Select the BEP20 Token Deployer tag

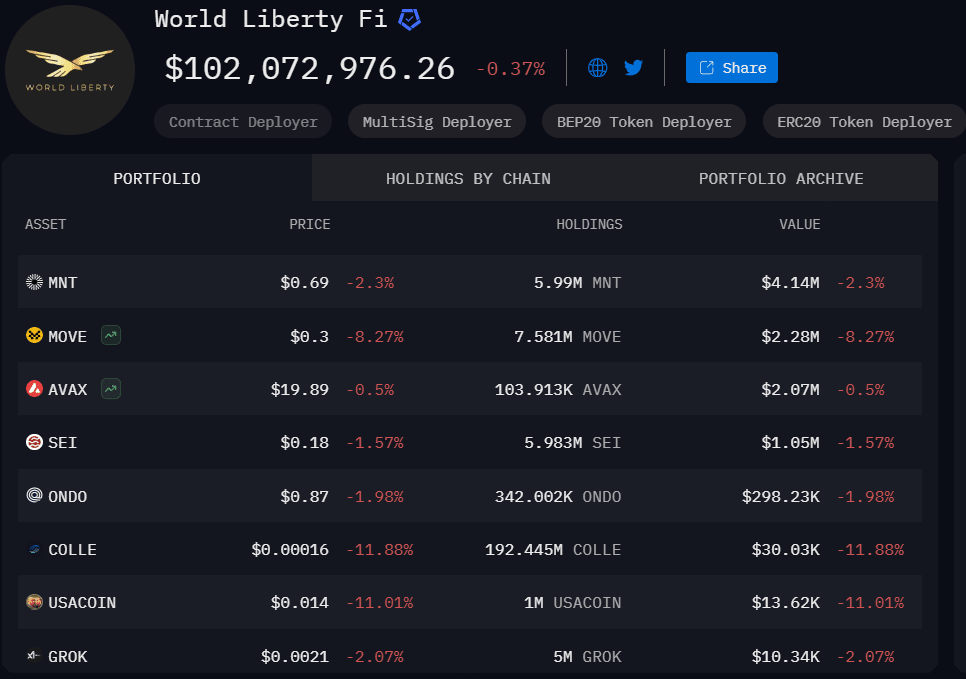tap(644, 122)
